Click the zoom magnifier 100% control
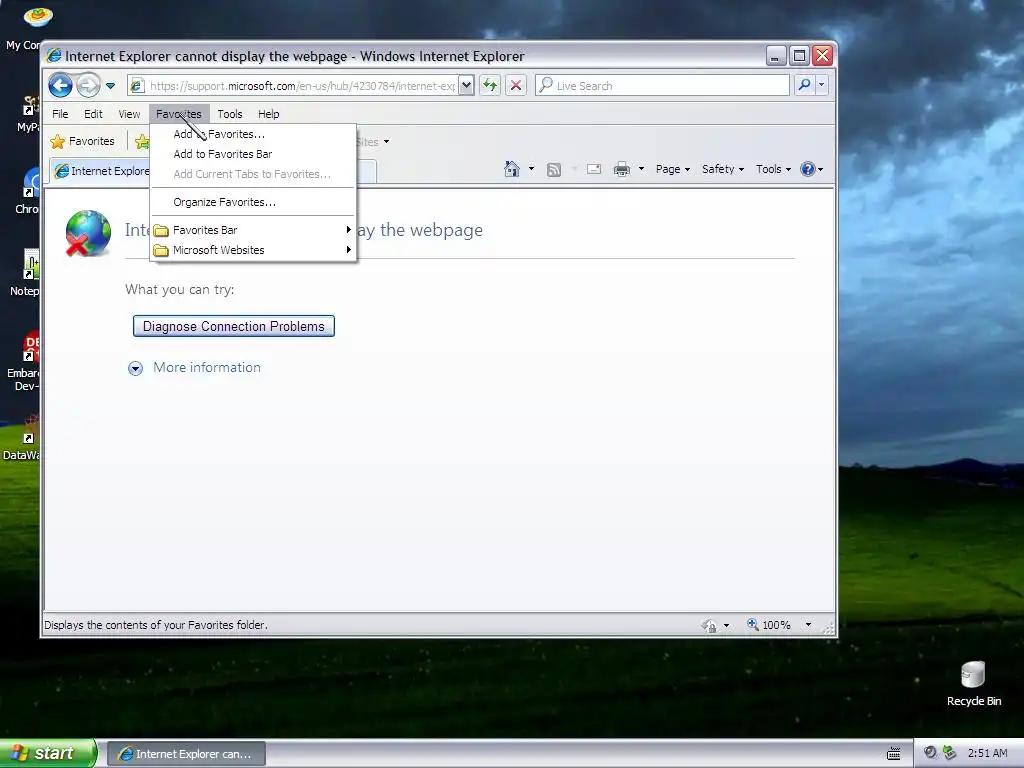1024x768 pixels. [769, 625]
